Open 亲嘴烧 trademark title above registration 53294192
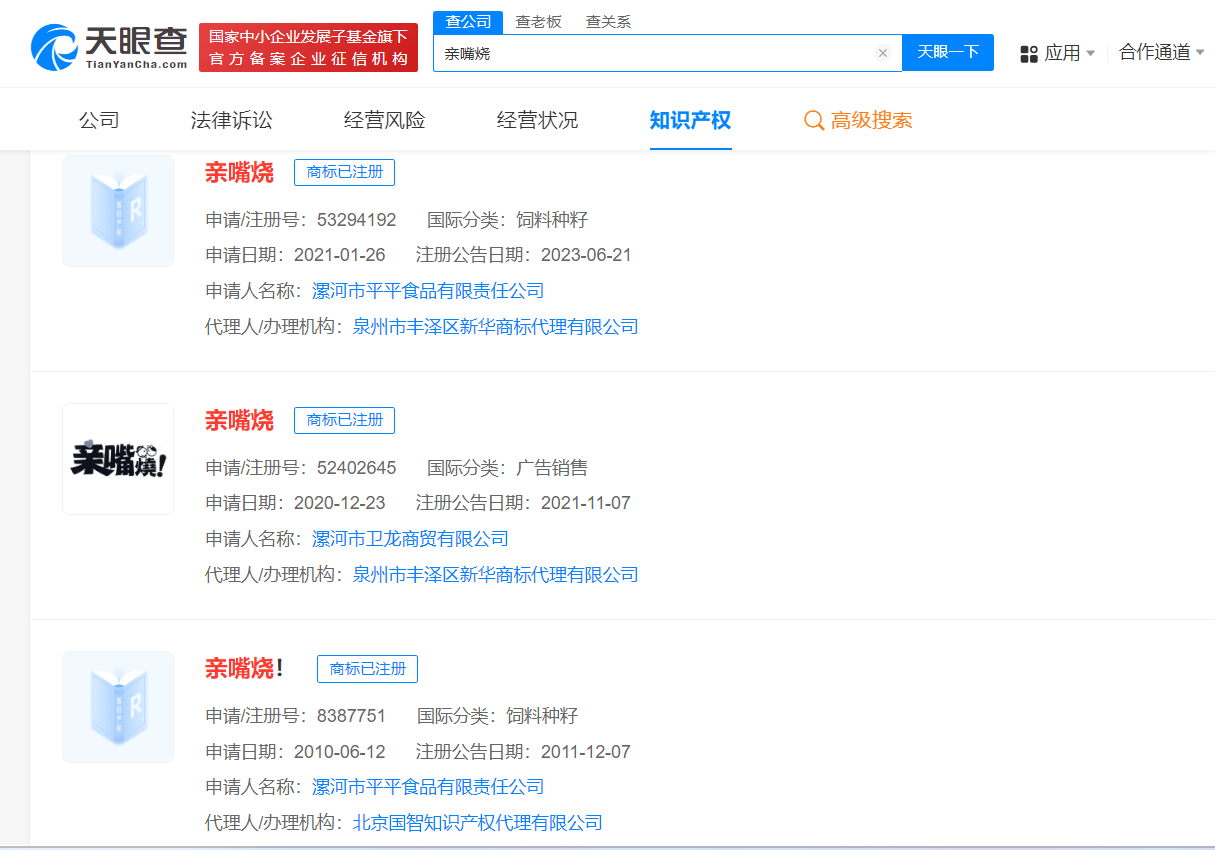Screen dimensions: 1215x850 [x=239, y=172]
